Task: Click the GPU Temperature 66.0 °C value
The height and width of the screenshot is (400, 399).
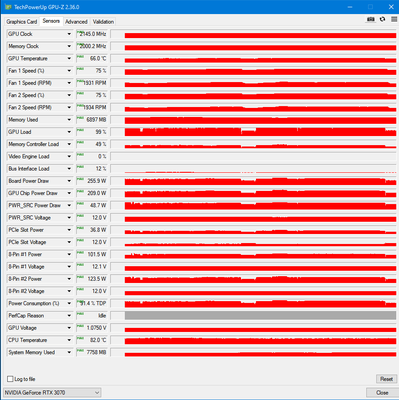Action: point(92,58)
